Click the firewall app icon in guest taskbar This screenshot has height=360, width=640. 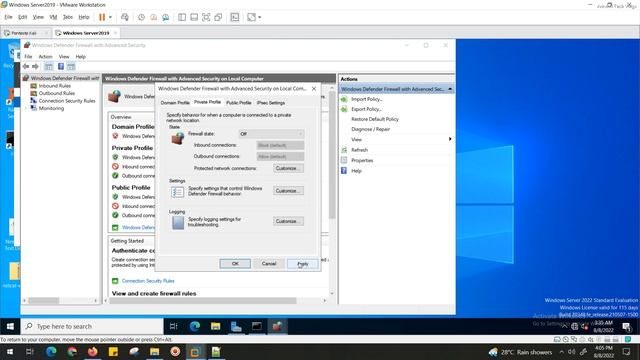[x=277, y=326]
